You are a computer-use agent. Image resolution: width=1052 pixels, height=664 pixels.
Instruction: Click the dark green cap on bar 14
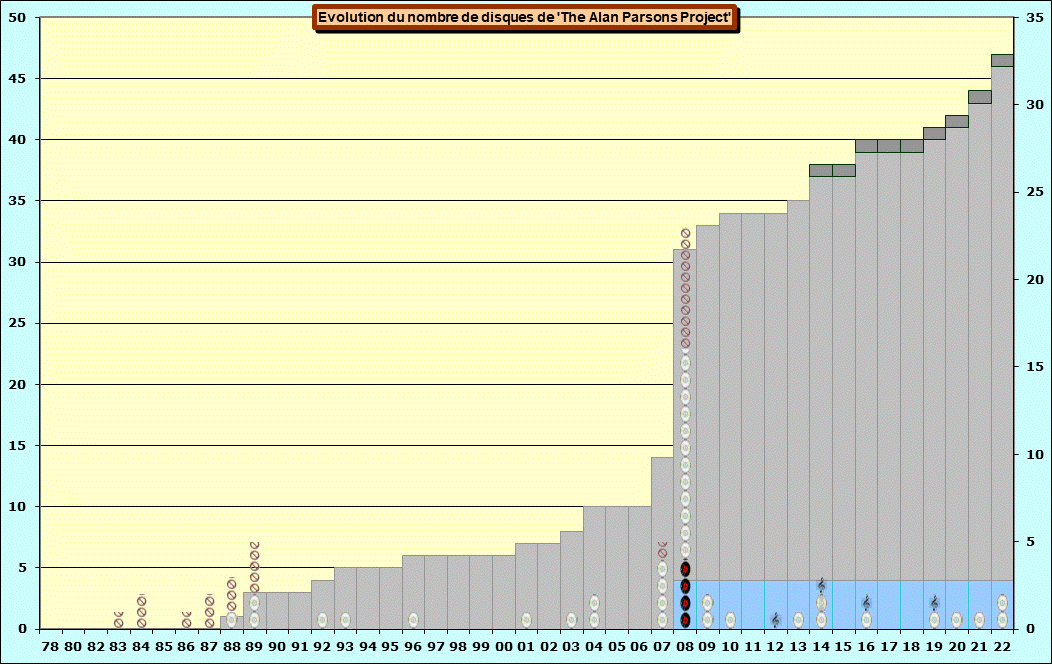click(821, 170)
